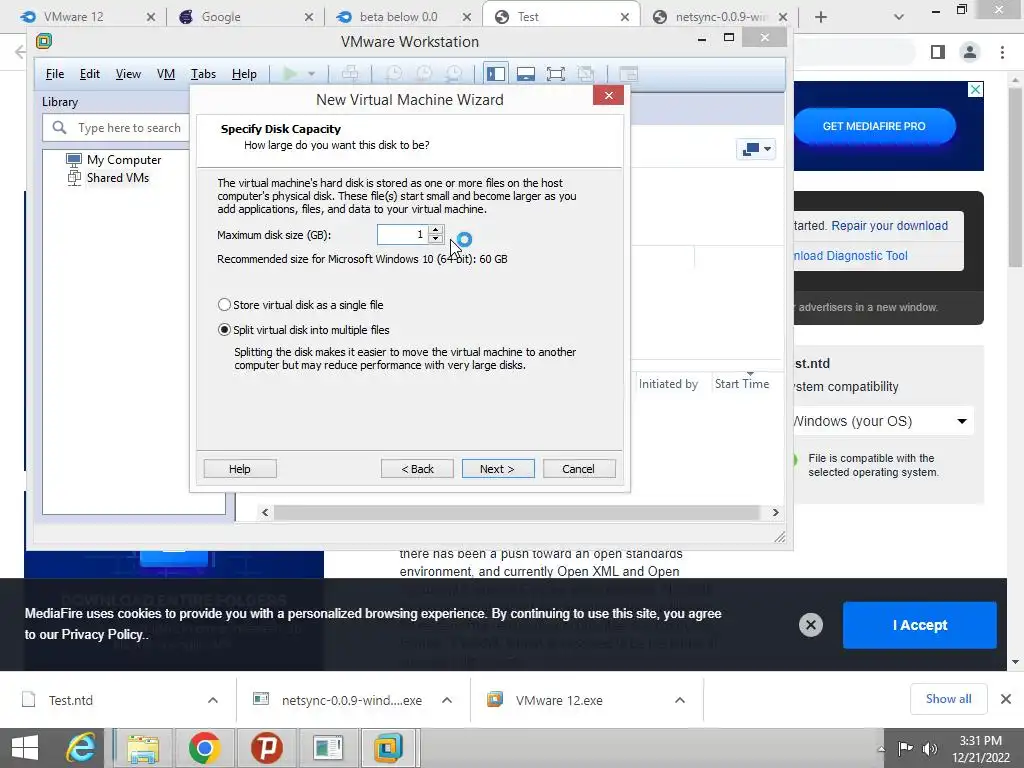
Task: Open the power options arrow beside play icon
Action: click(312, 74)
